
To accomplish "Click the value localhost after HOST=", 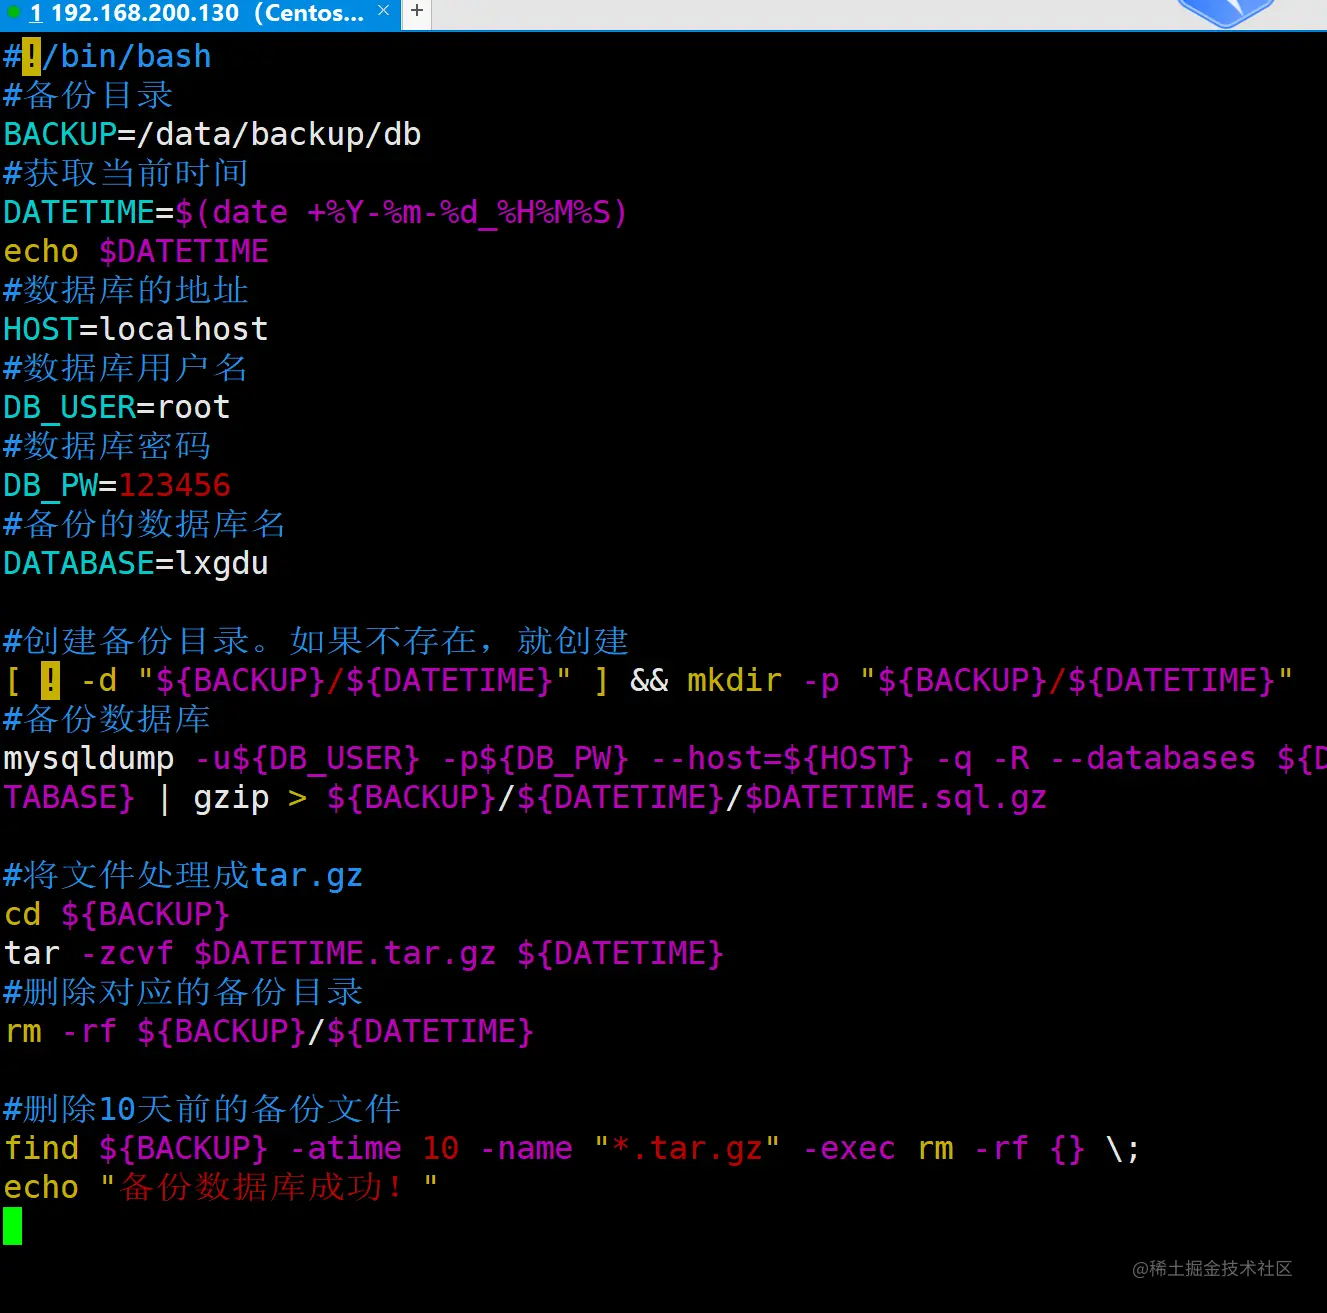I will (184, 329).
